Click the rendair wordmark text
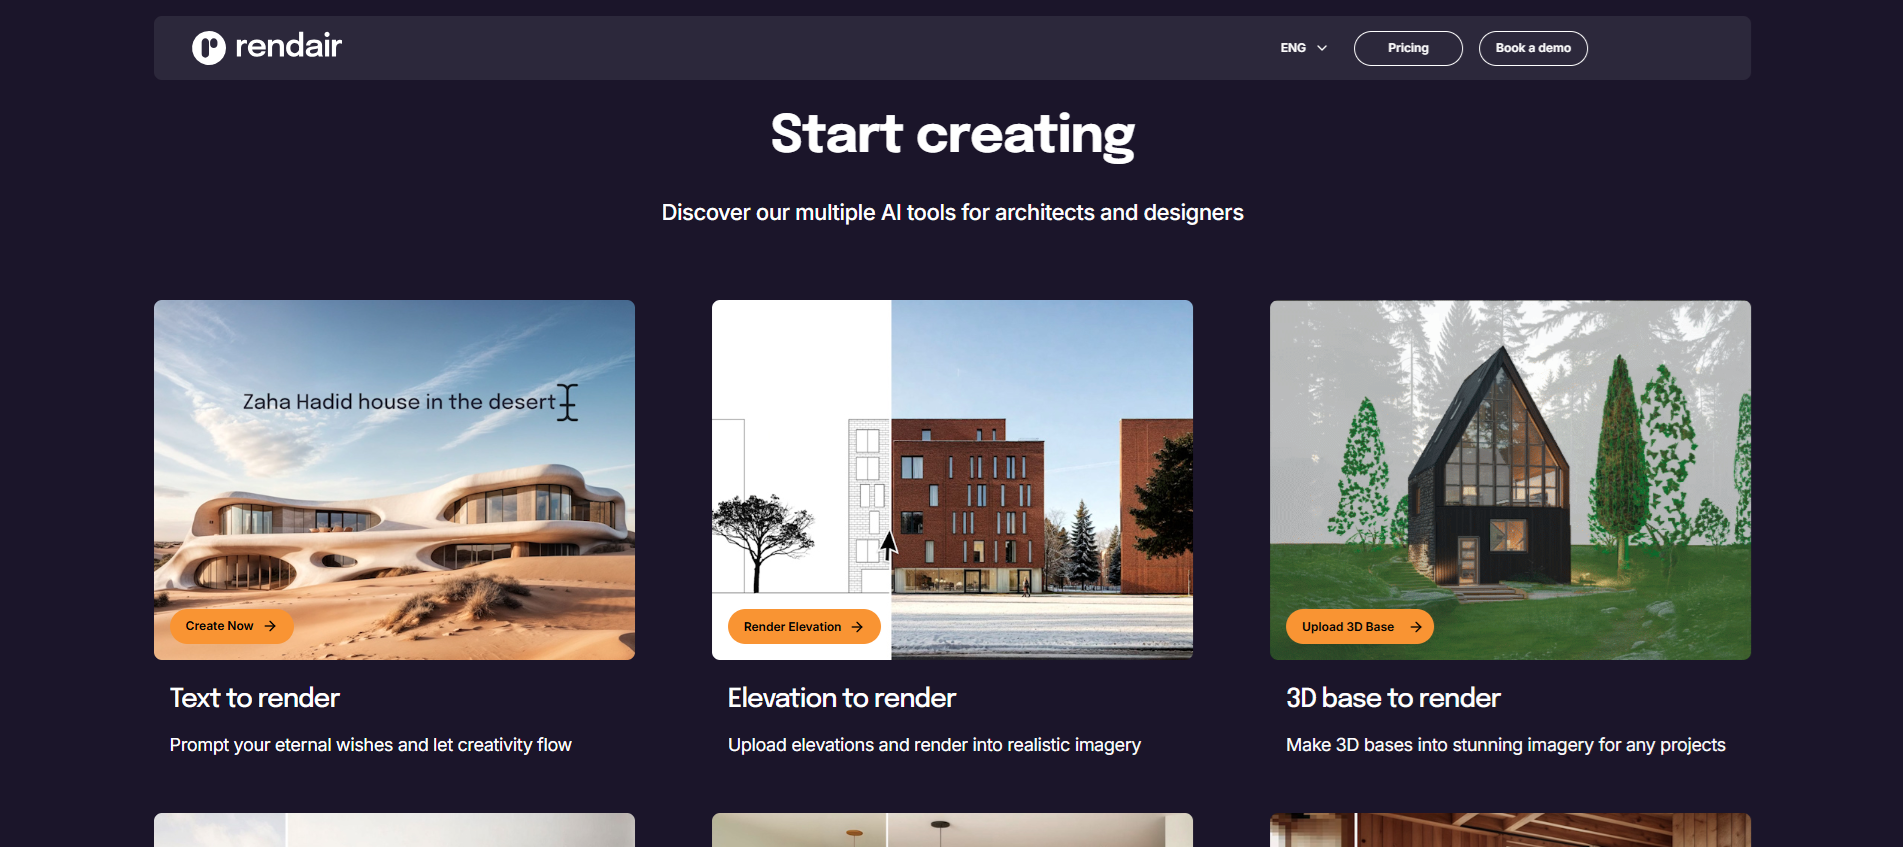The height and width of the screenshot is (847, 1903). pos(288,46)
